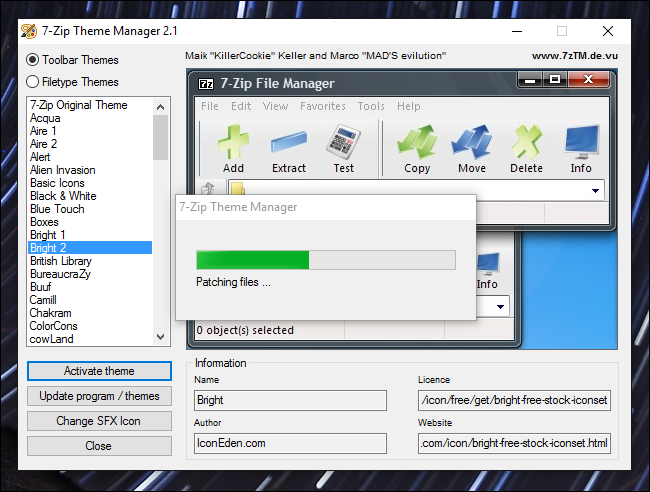Click the Author field IconEden.com
The image size is (650, 492).
tap(290, 444)
